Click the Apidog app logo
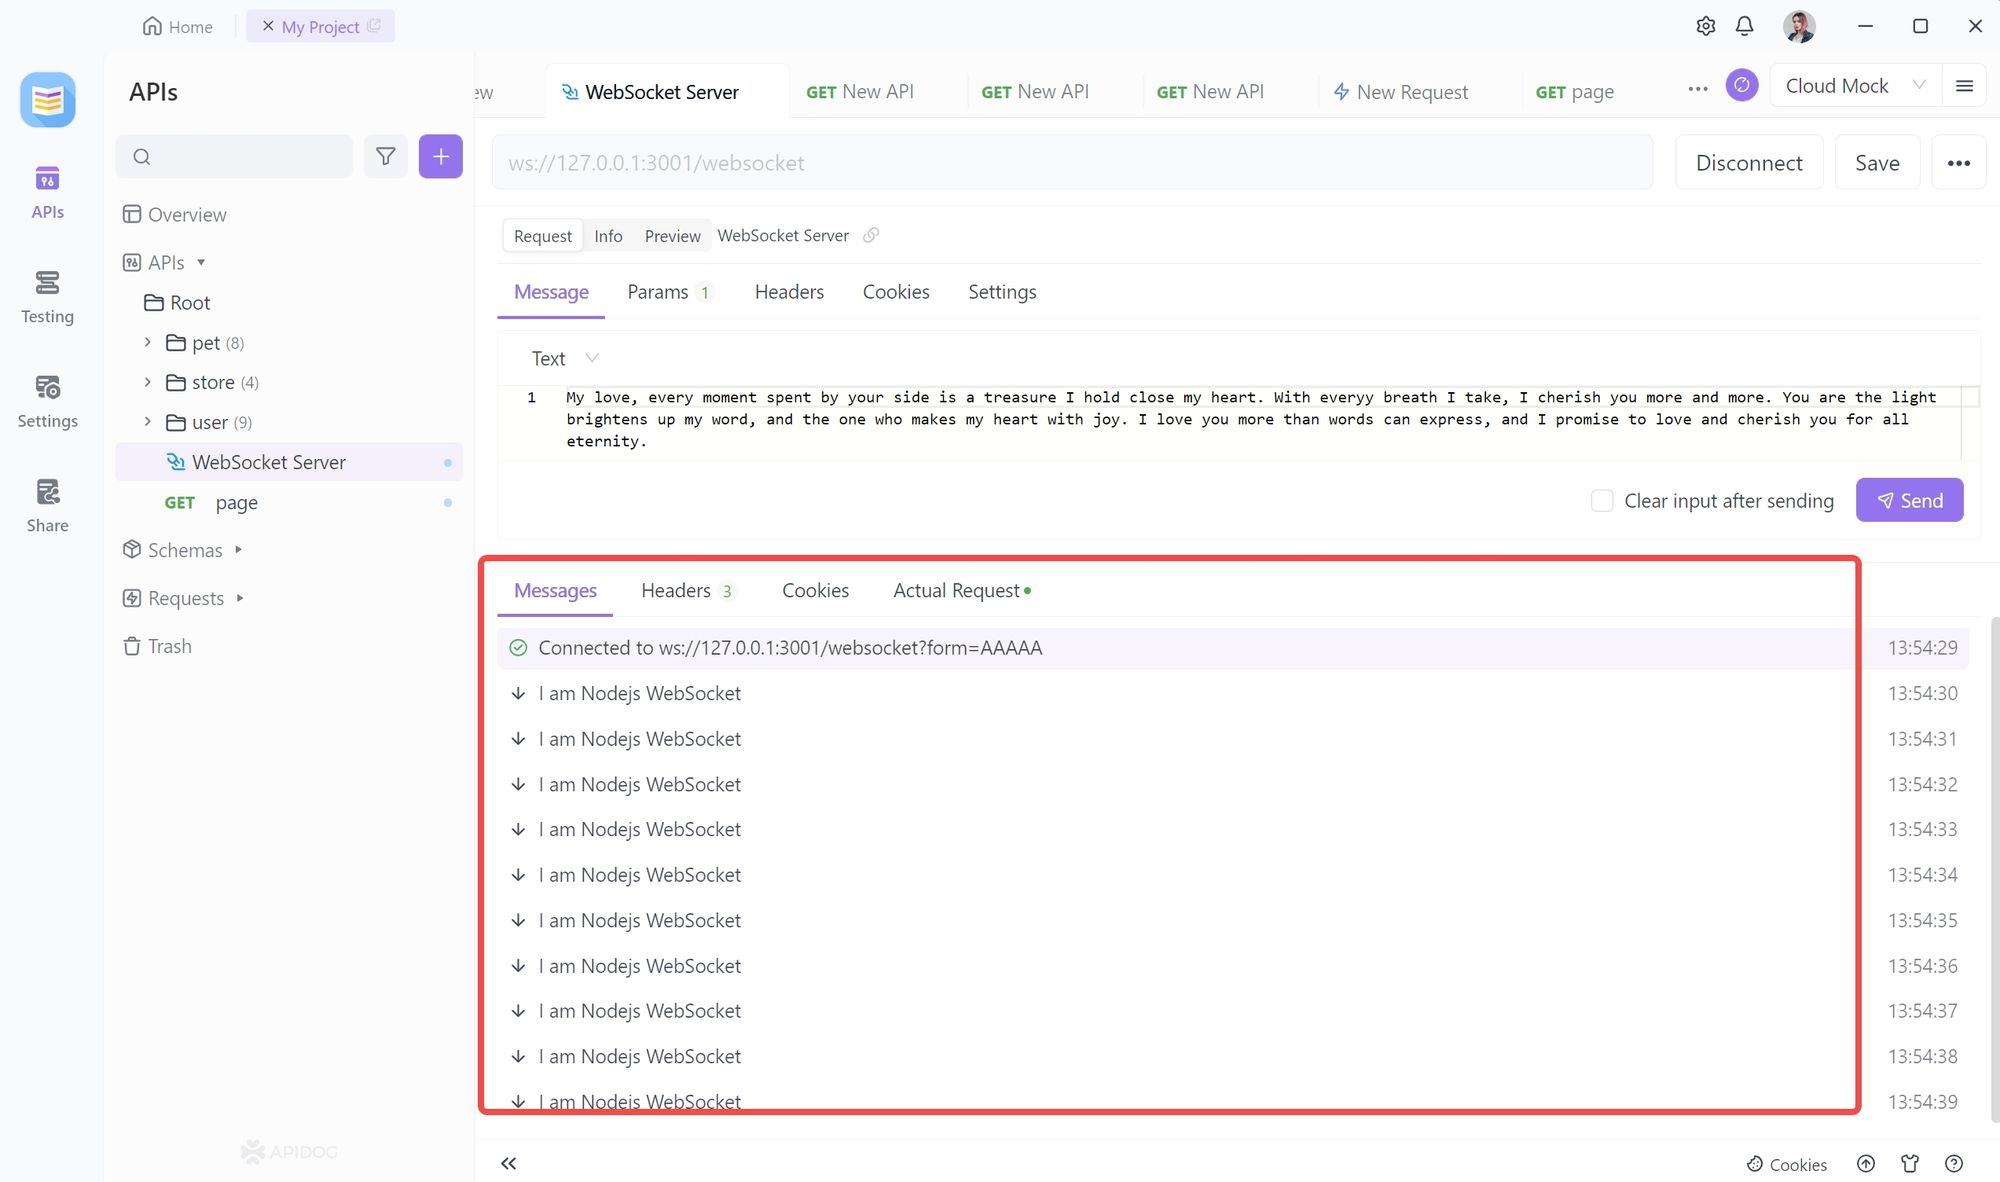This screenshot has width=2000, height=1182. 47,100
